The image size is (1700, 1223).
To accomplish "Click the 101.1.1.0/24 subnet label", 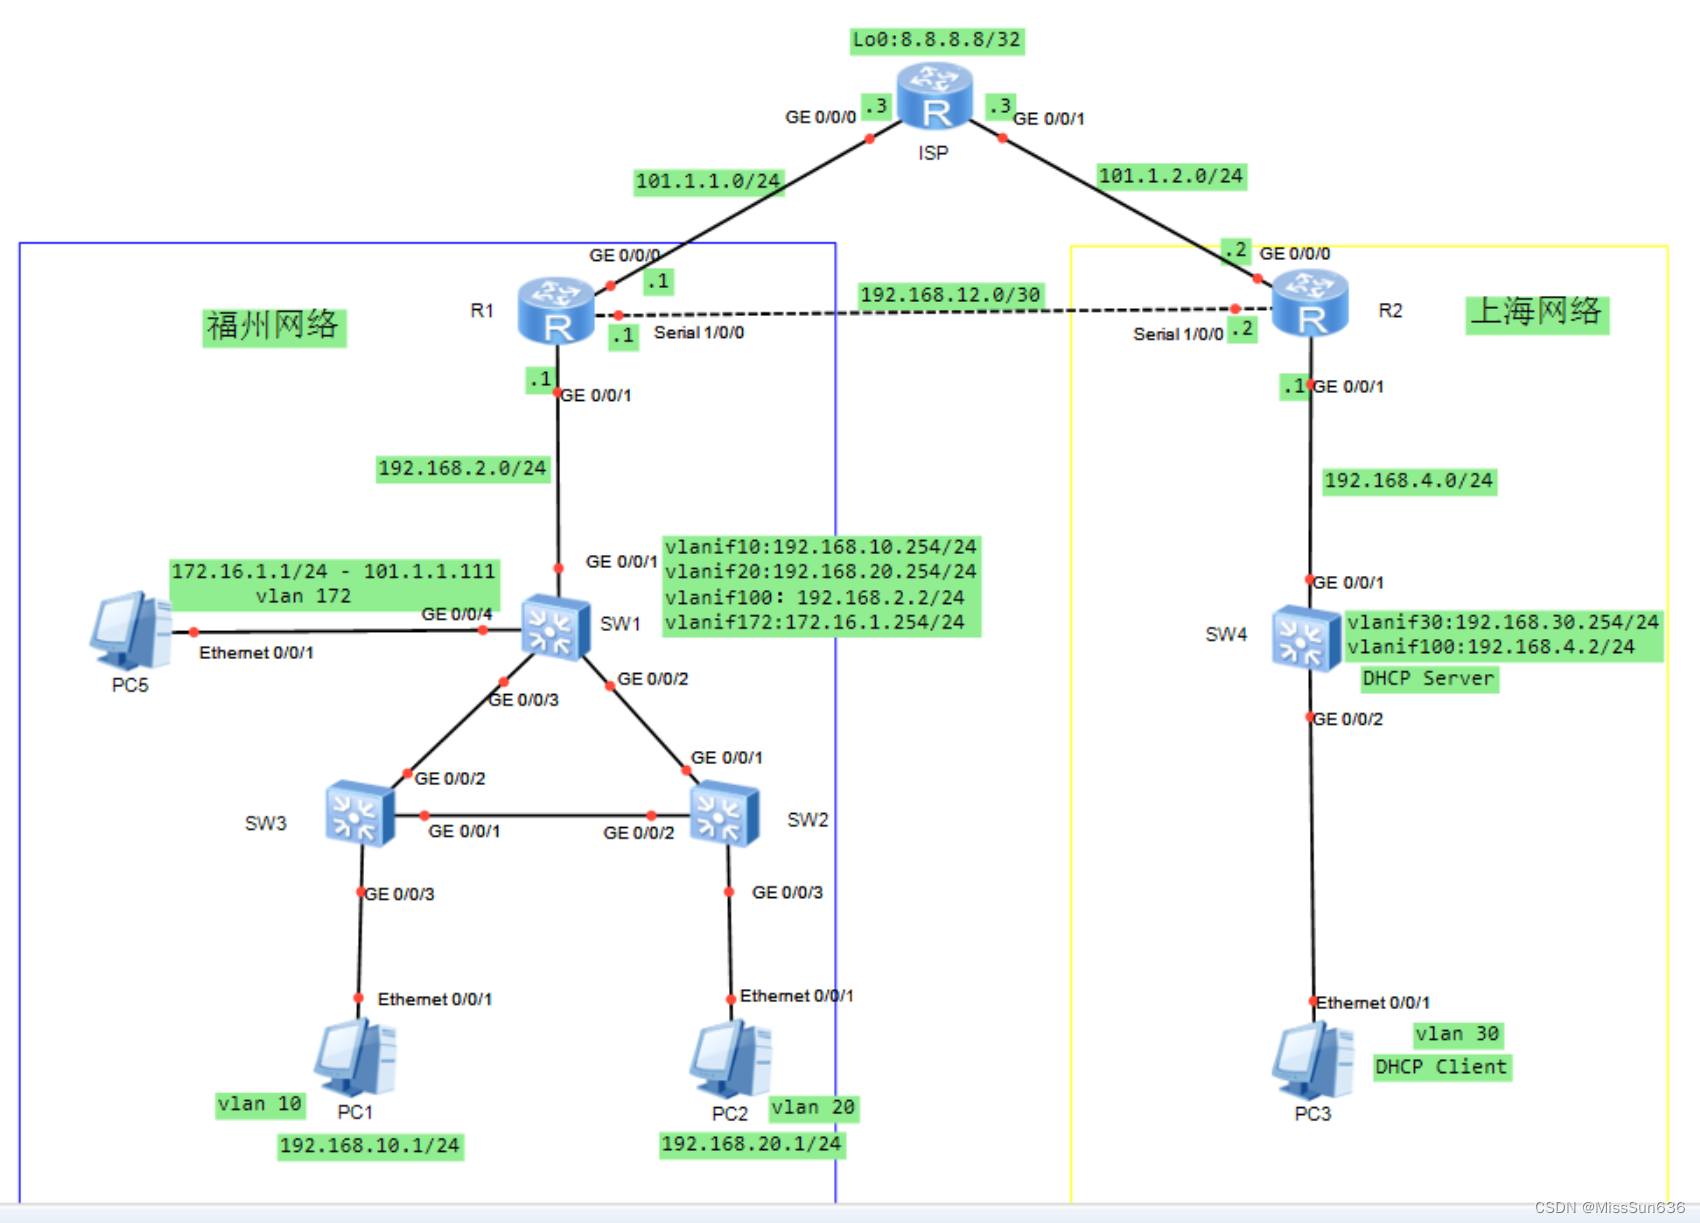I will [x=708, y=182].
